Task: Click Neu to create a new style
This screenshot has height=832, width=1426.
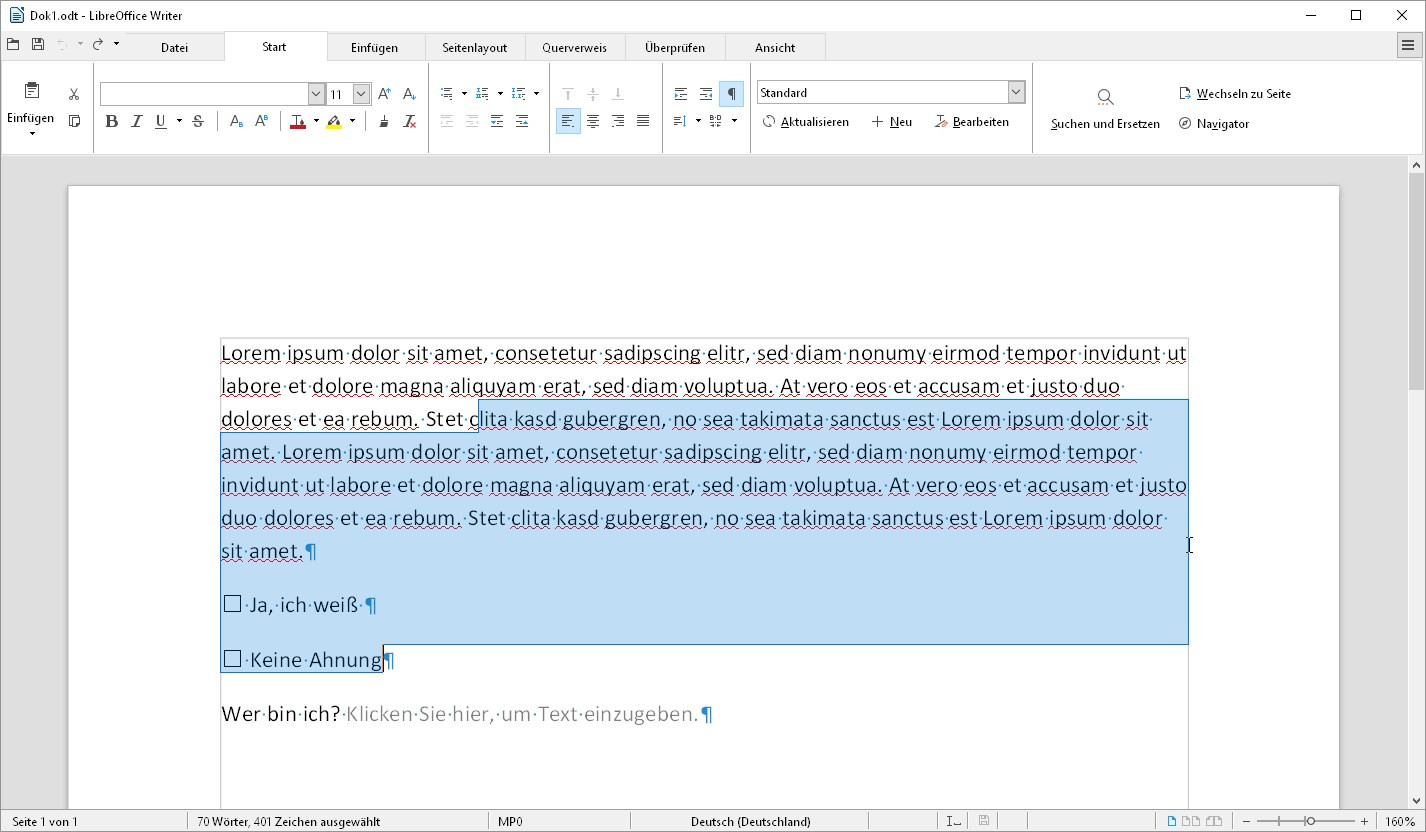Action: tap(891, 122)
